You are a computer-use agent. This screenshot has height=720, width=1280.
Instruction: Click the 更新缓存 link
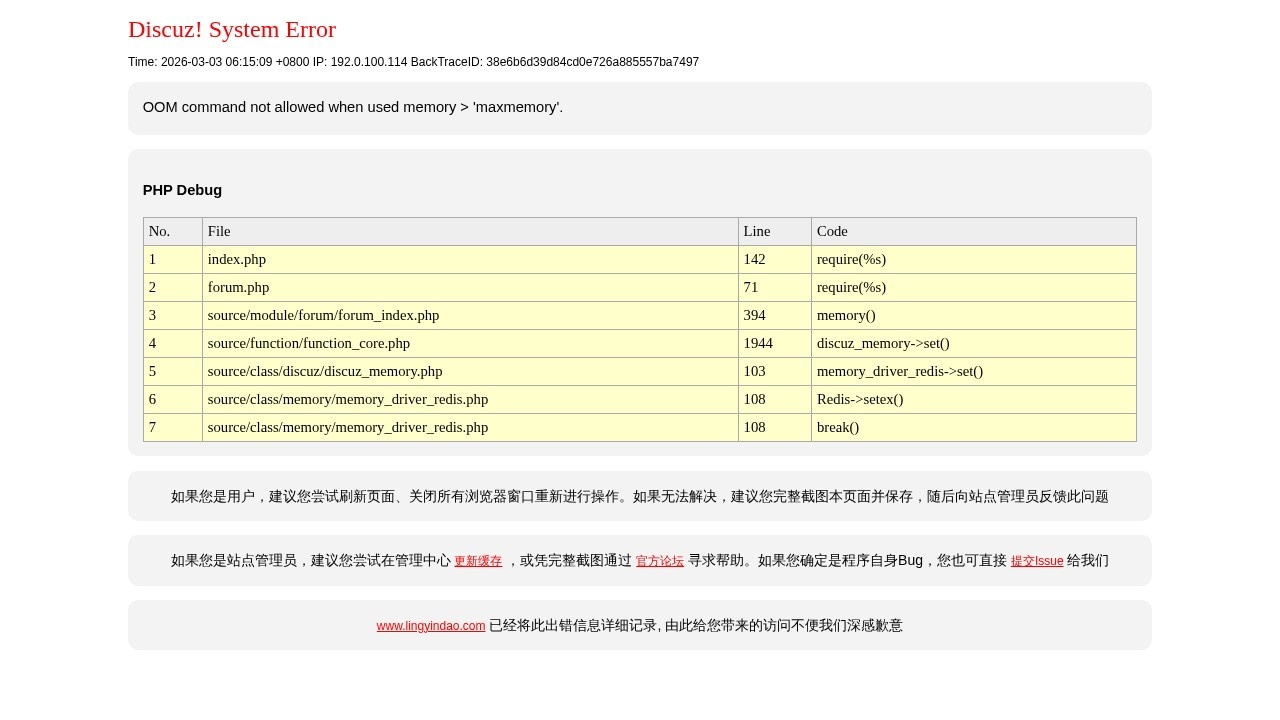[478, 561]
